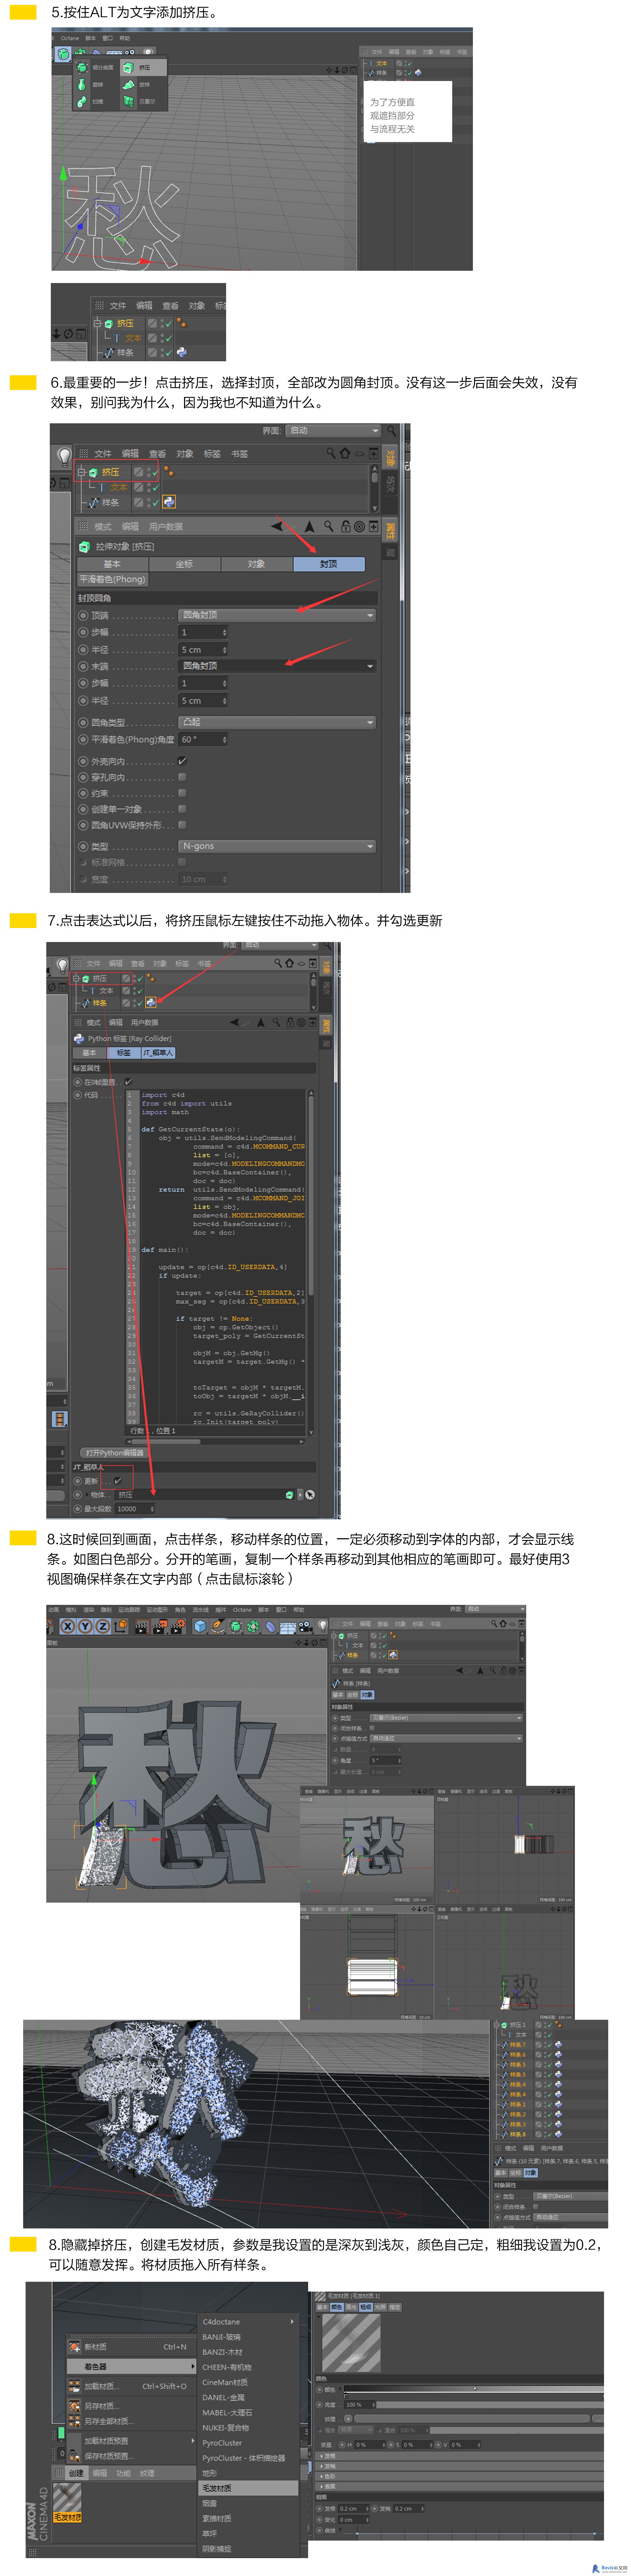Click the Y axis lock icon in the viewport toolbar
This screenshot has width=631, height=2576.
pyautogui.click(x=84, y=1626)
